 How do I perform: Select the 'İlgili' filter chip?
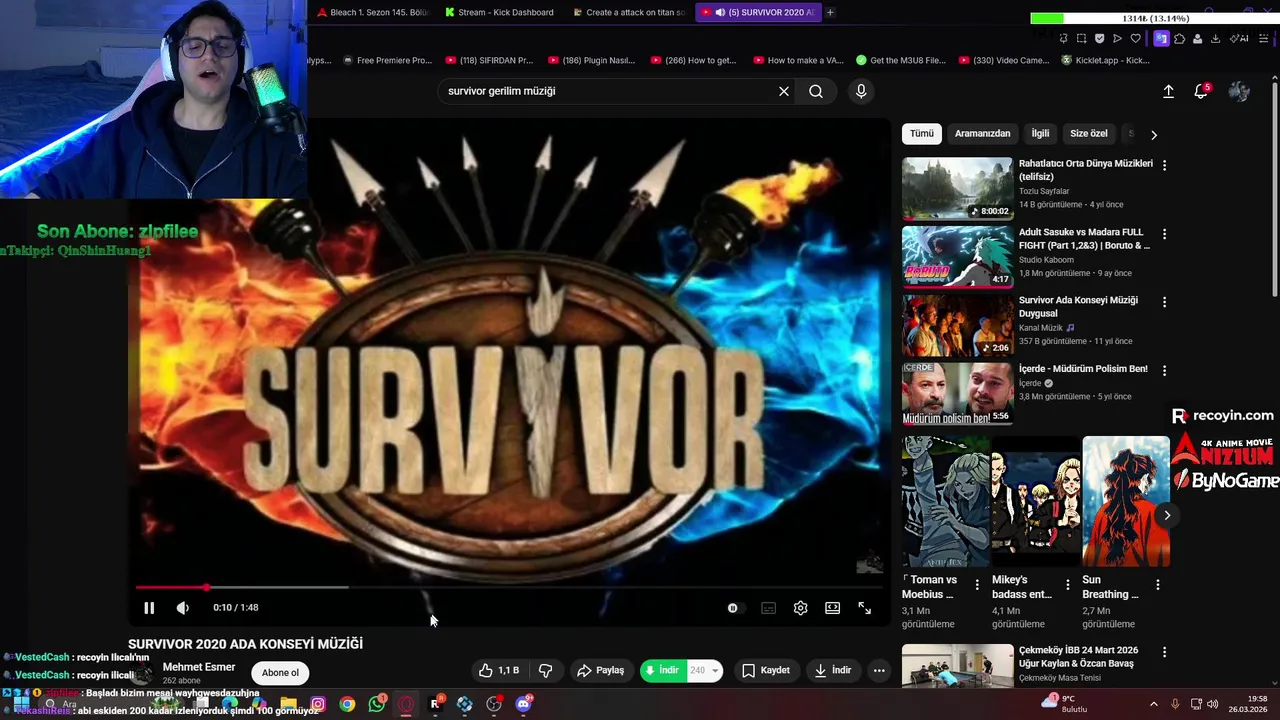tap(1040, 133)
